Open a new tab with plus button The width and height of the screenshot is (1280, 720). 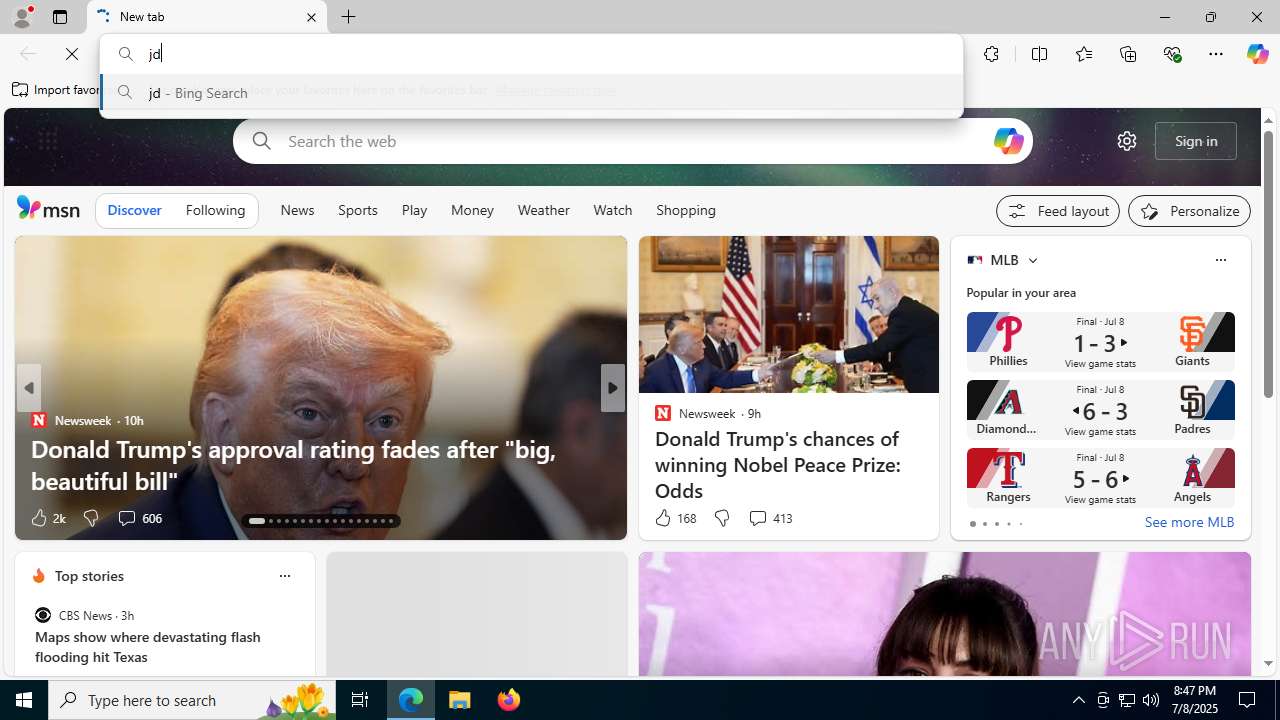(349, 17)
